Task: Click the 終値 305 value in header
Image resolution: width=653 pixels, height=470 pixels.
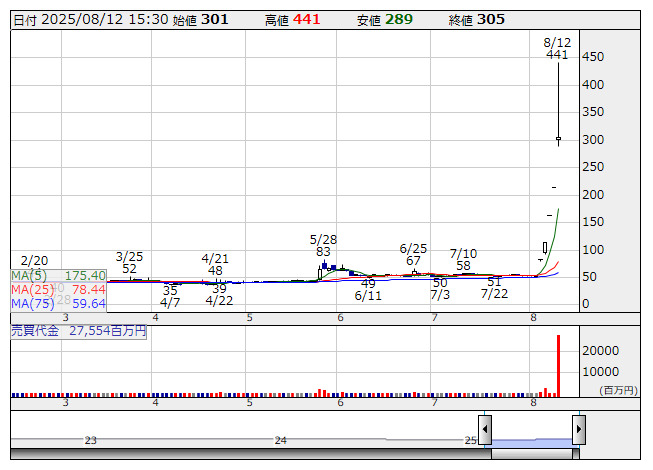Action: click(x=490, y=19)
